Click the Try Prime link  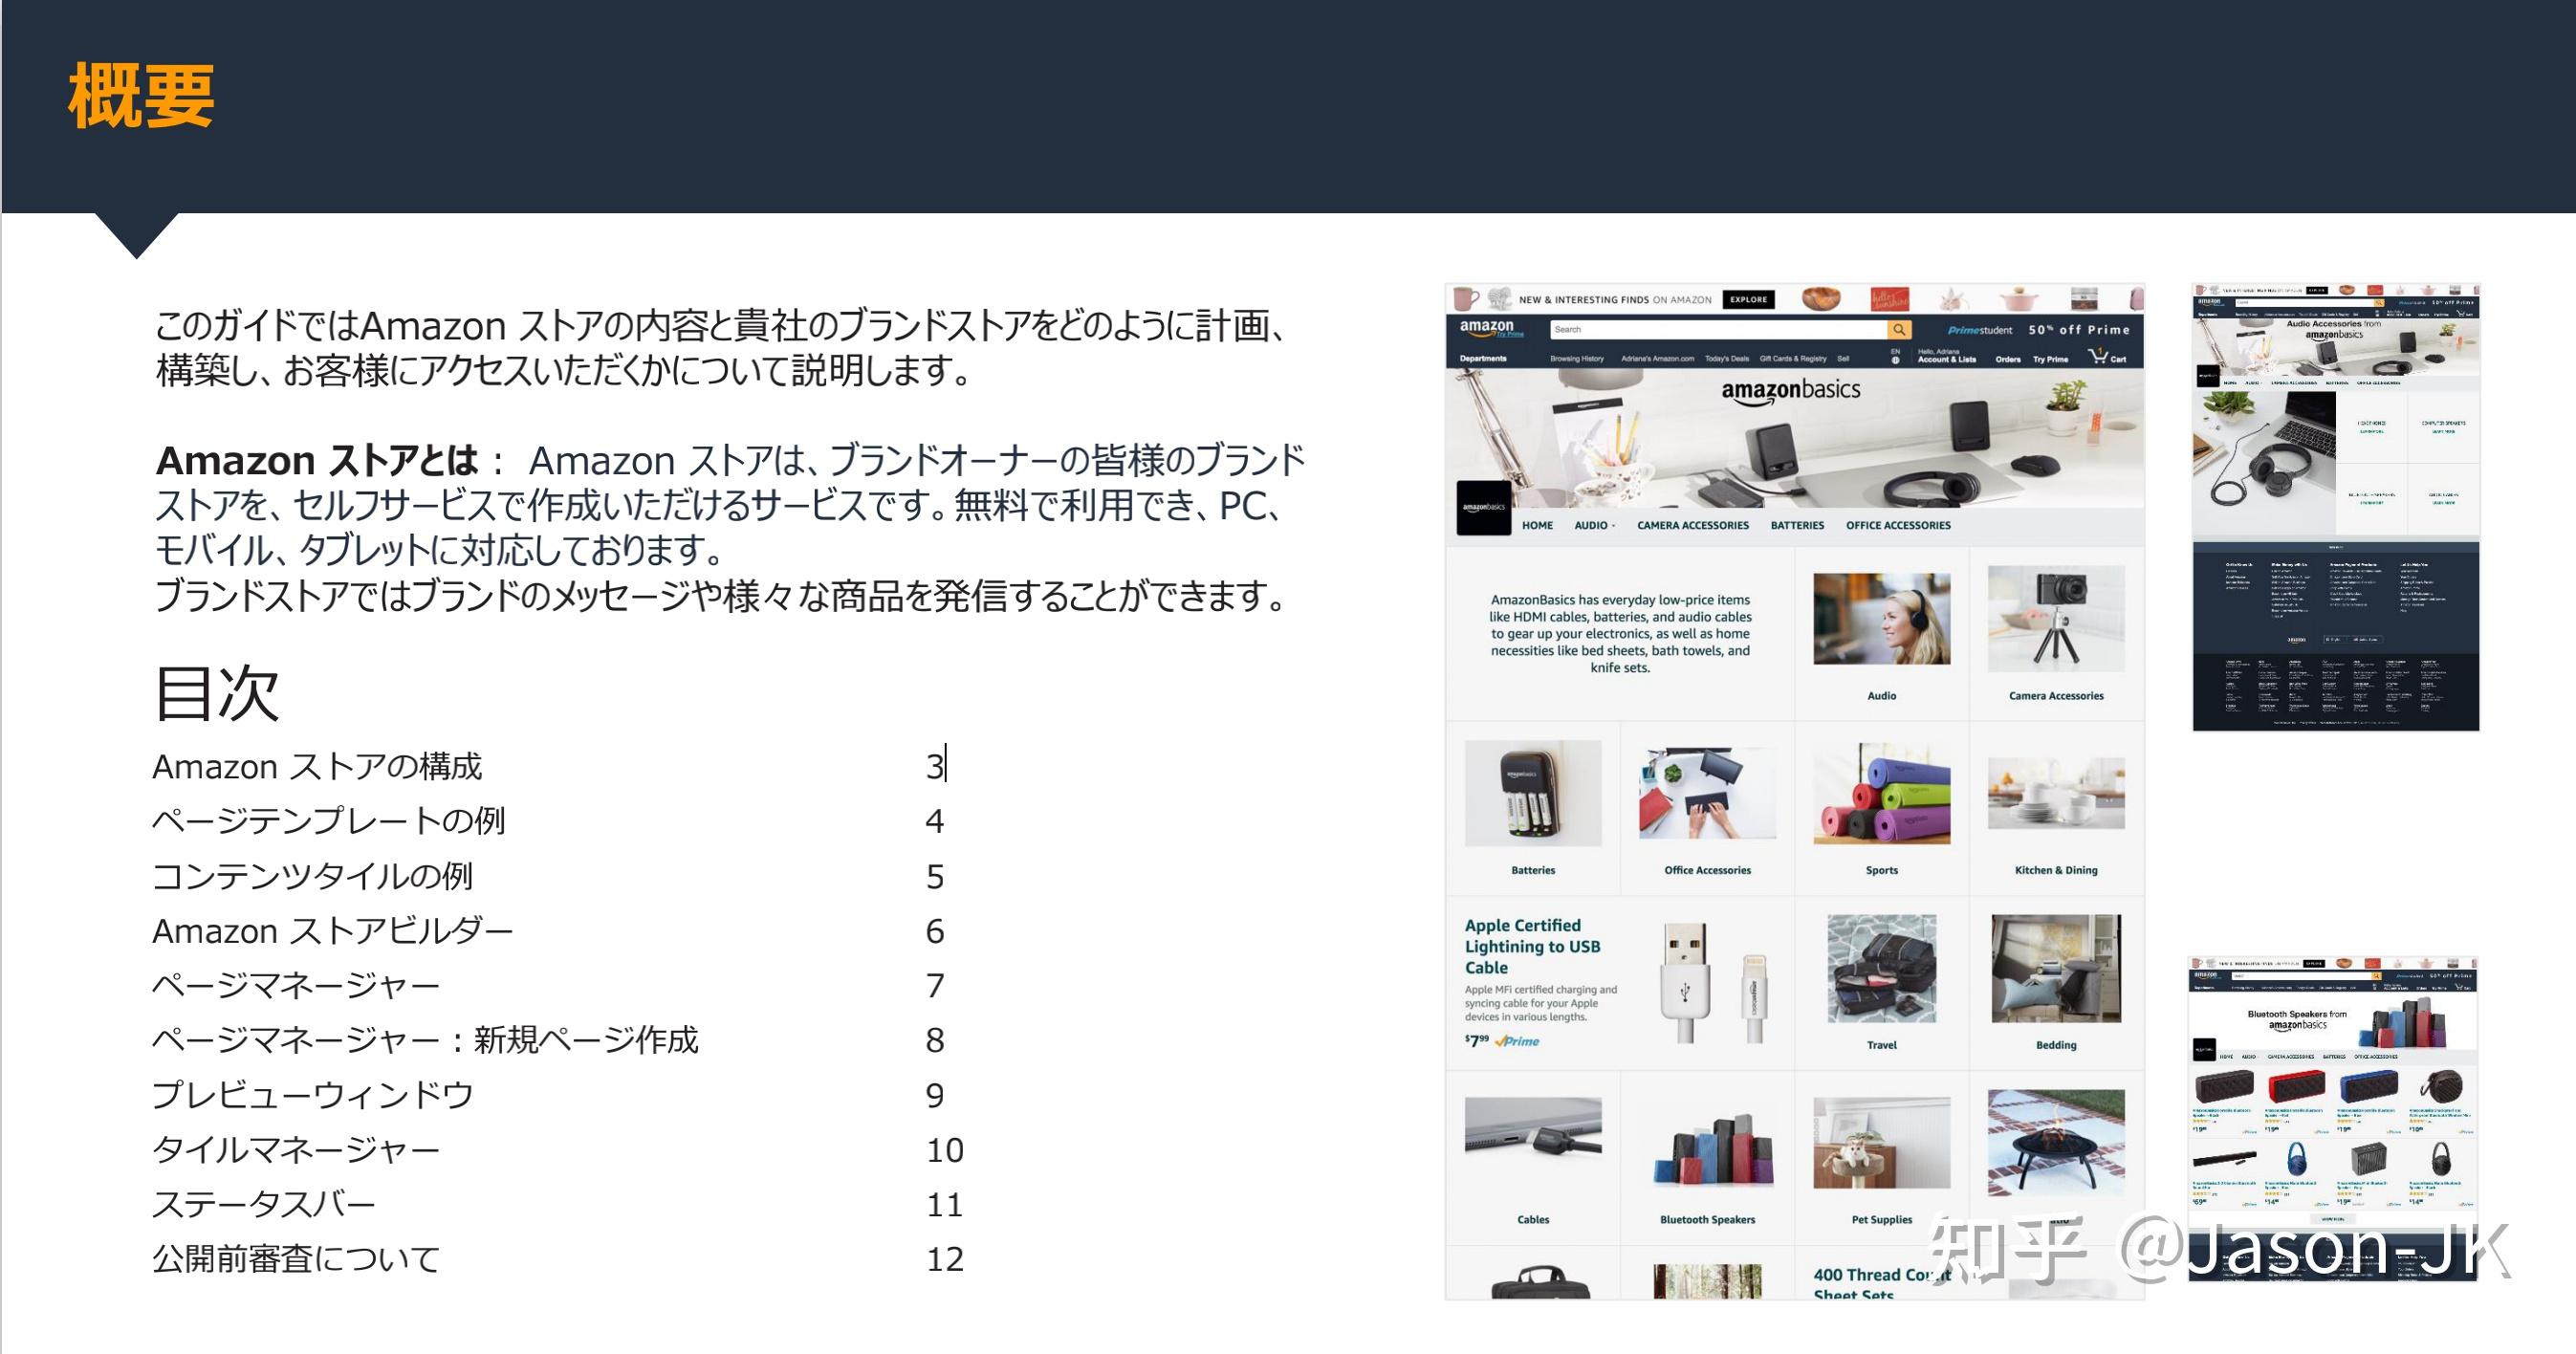2050,360
